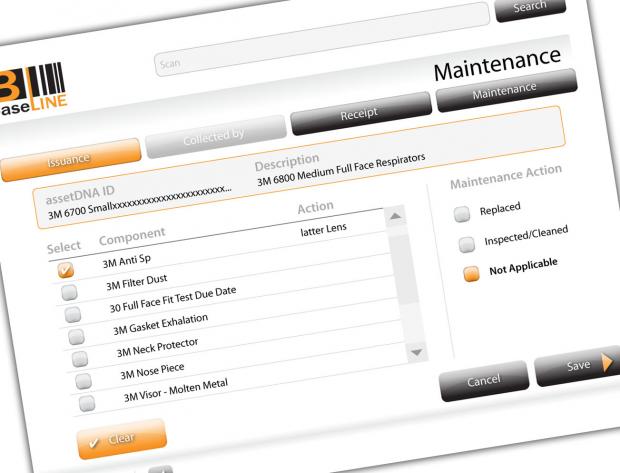Select the 3M Filter Dust row text
The height and width of the screenshot is (473, 620).
coord(136,282)
